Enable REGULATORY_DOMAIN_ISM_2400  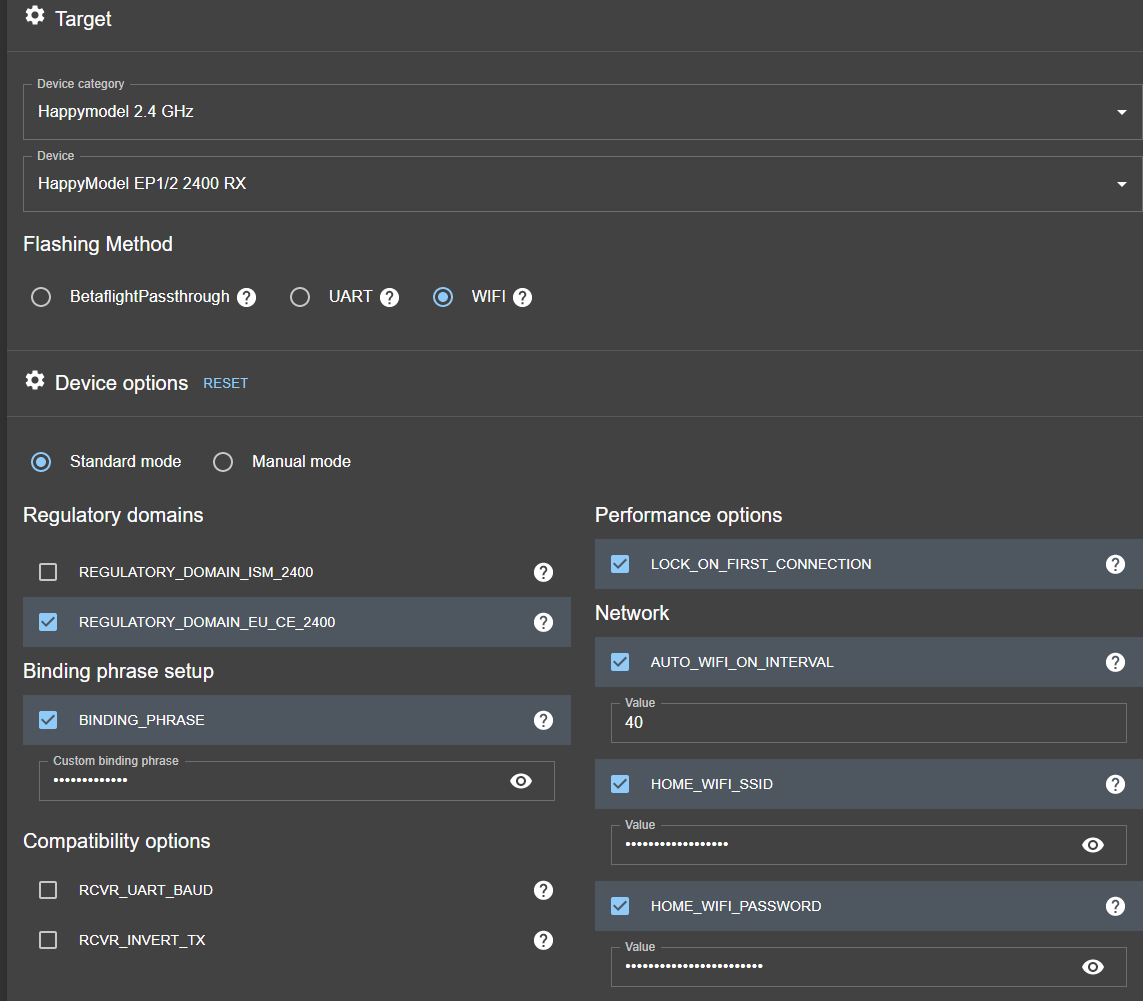[47, 572]
